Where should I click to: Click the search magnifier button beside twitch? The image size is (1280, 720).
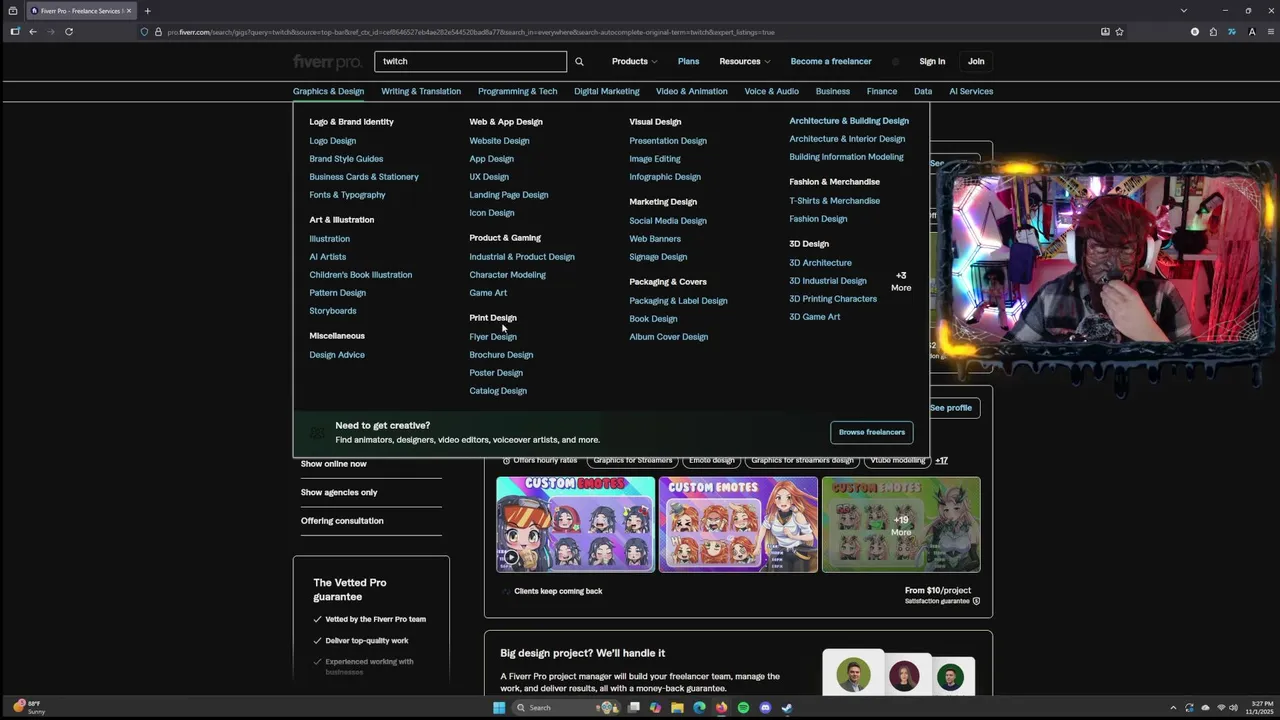[x=579, y=62]
